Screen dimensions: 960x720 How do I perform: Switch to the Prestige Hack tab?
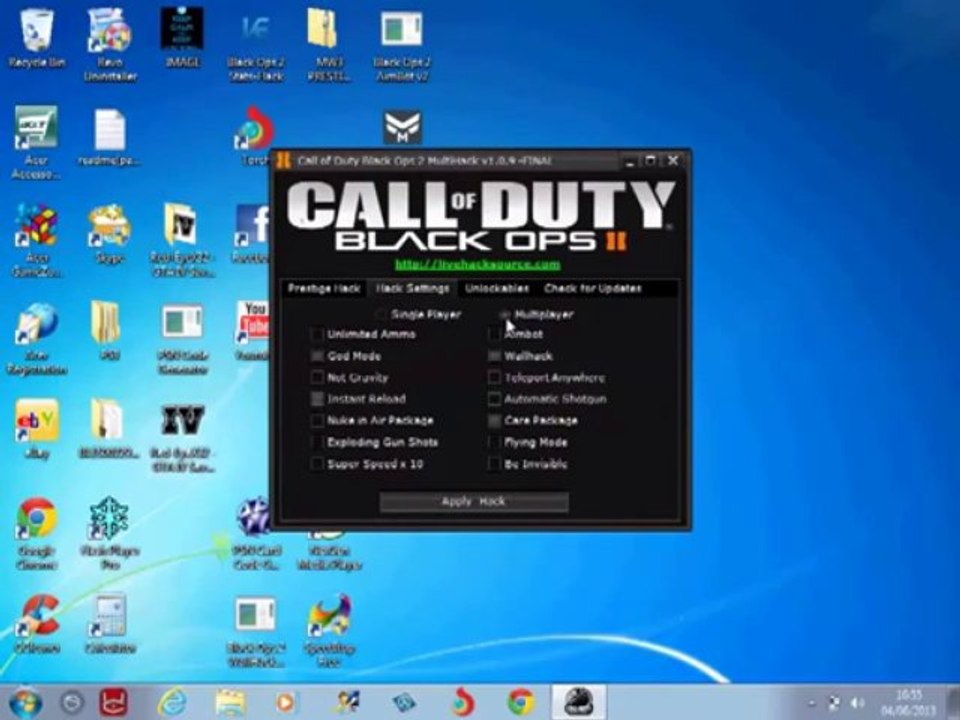tap(324, 288)
